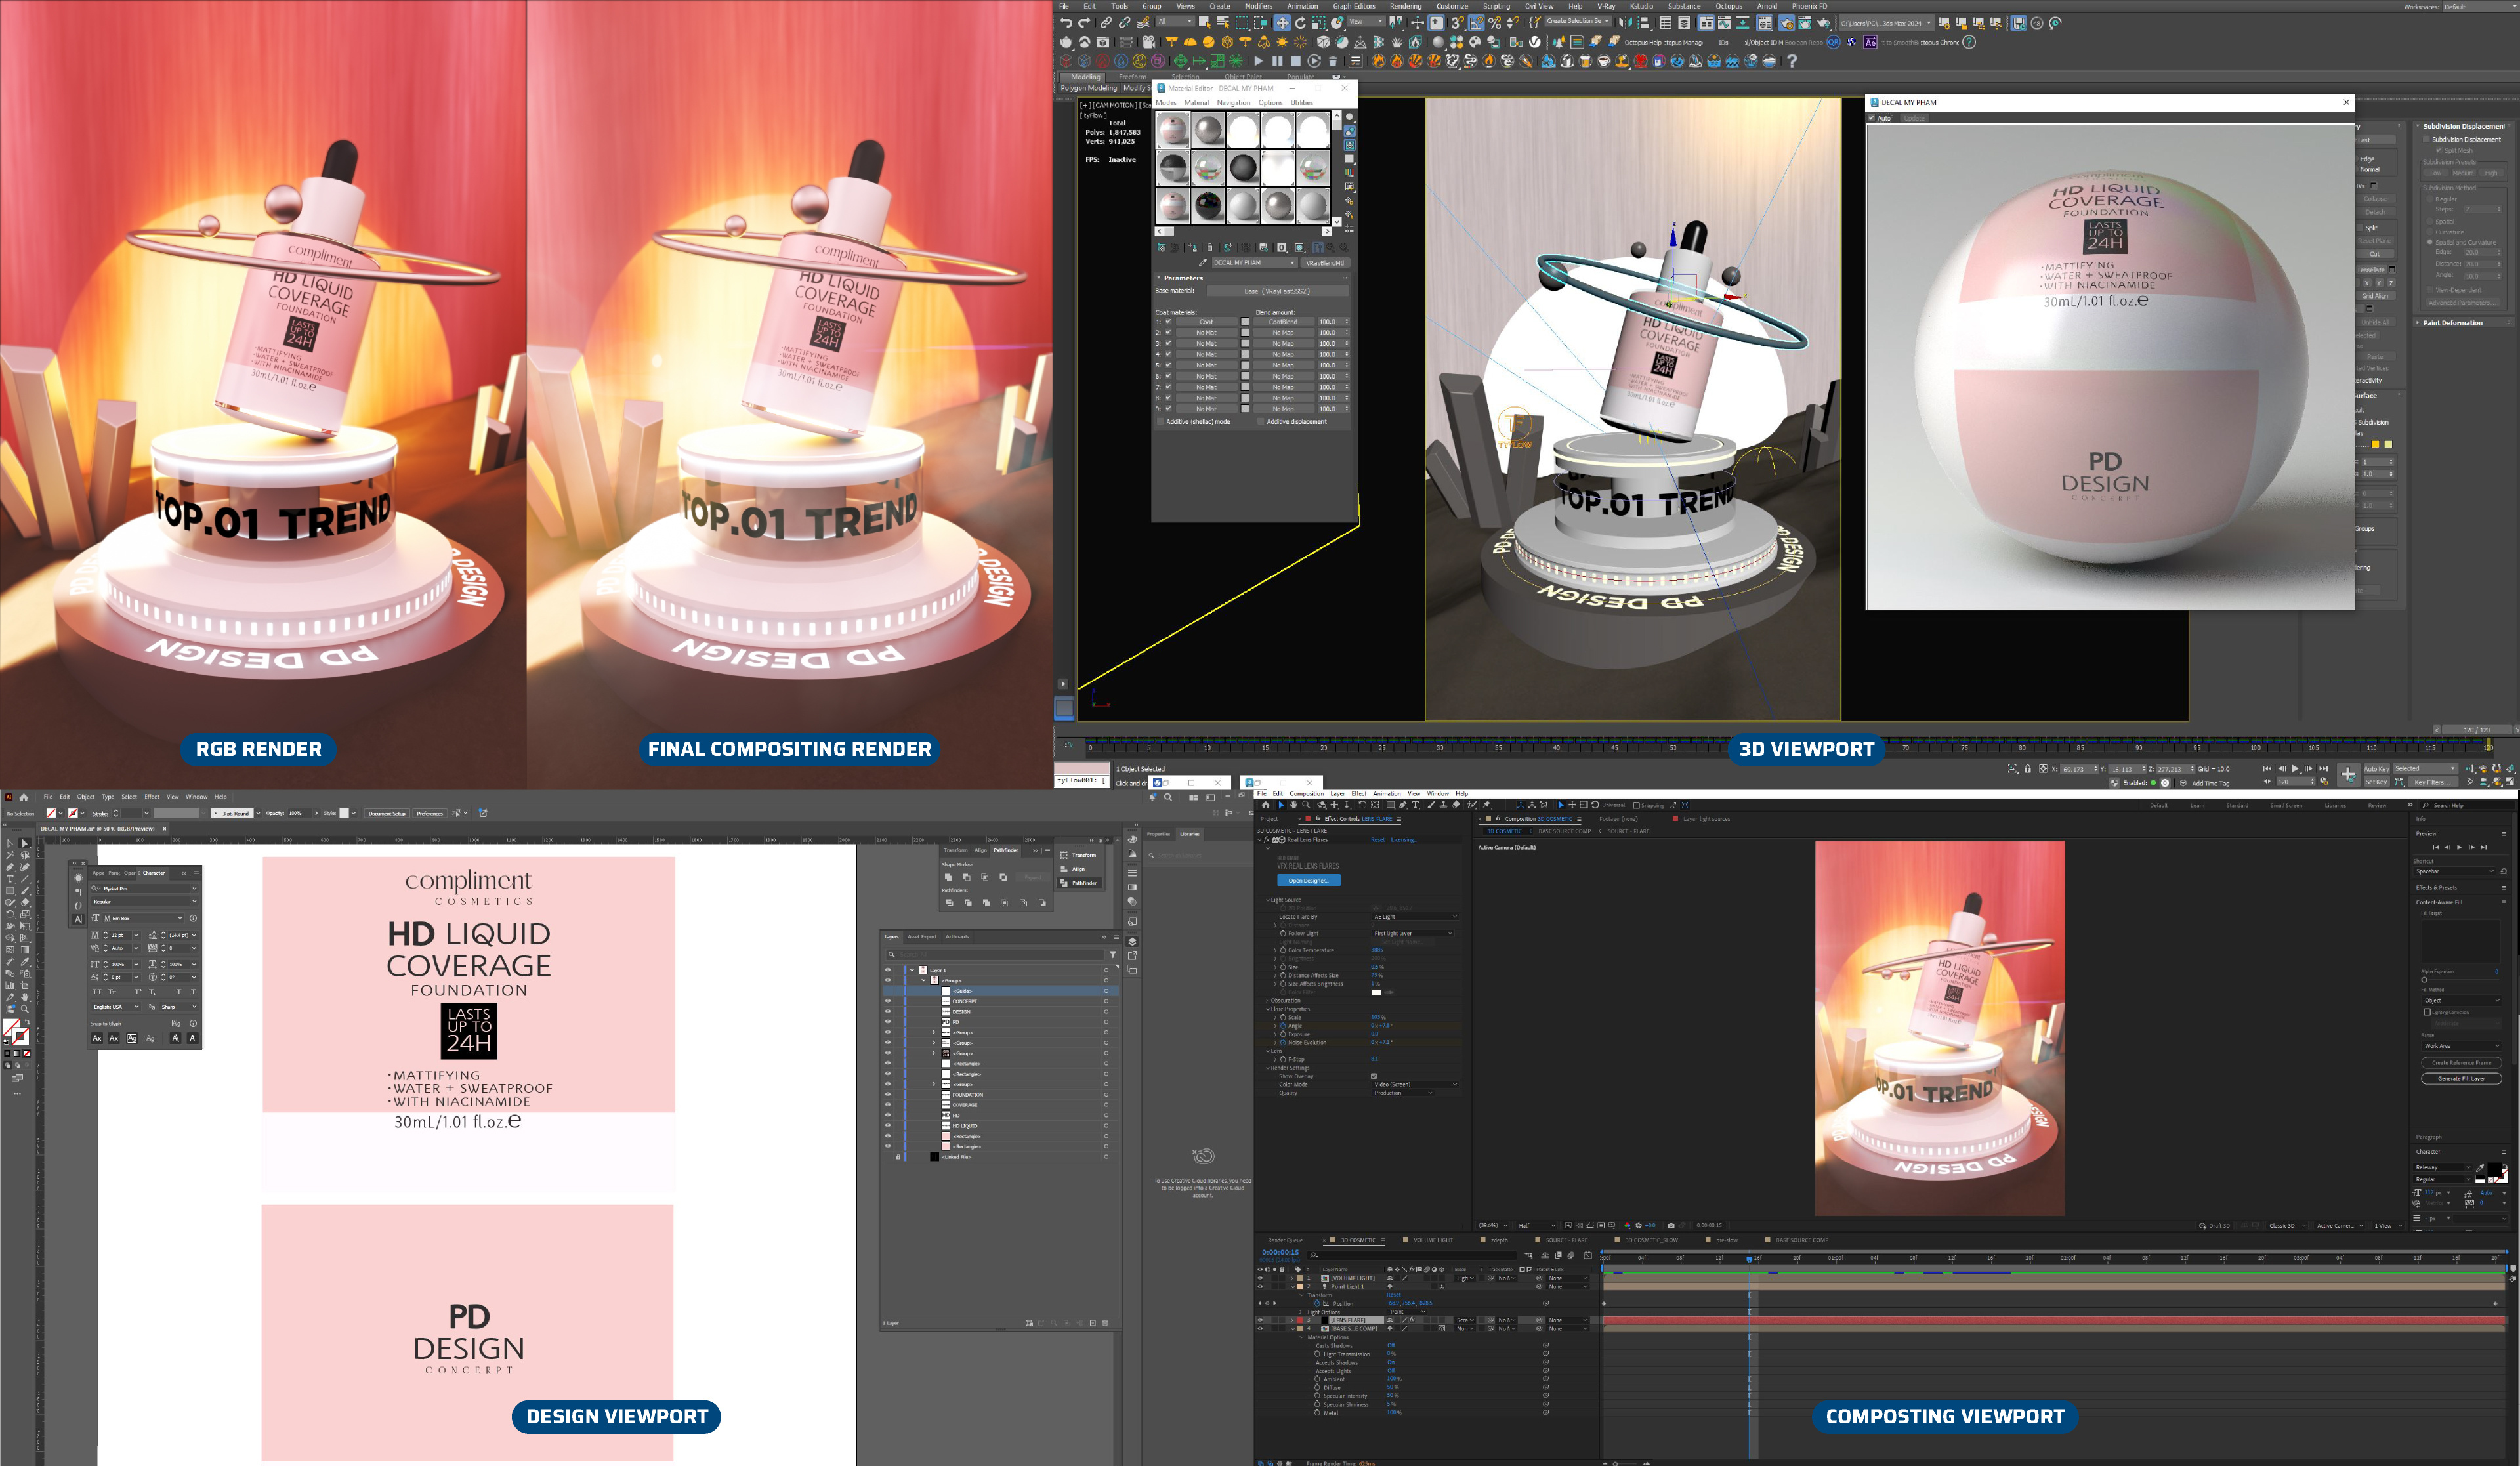Open the Navigation menu in Material Editor

click(x=1233, y=102)
